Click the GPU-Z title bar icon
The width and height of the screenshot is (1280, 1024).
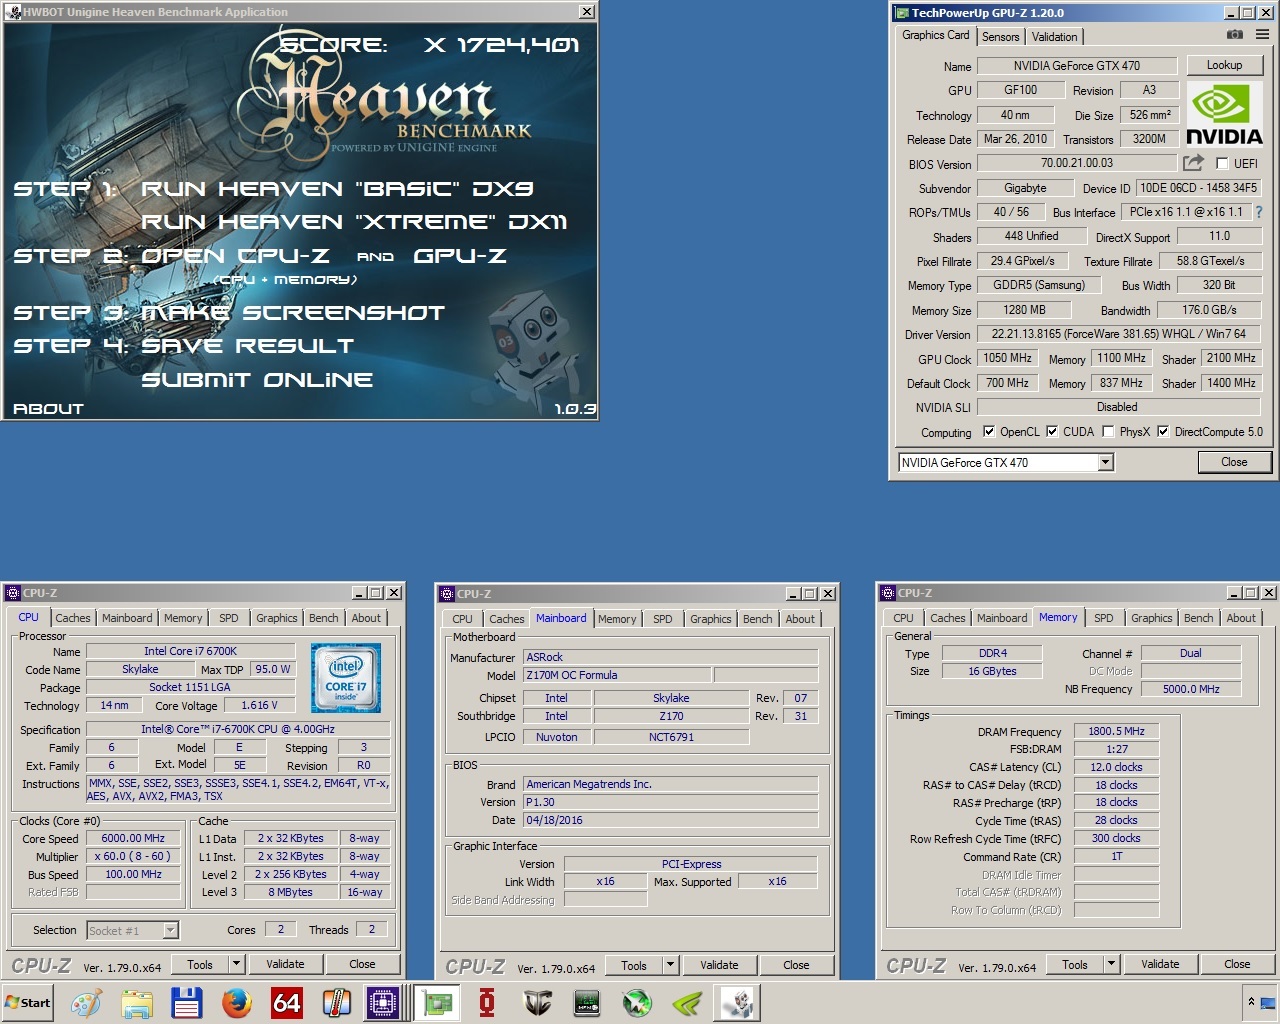[x=901, y=13]
